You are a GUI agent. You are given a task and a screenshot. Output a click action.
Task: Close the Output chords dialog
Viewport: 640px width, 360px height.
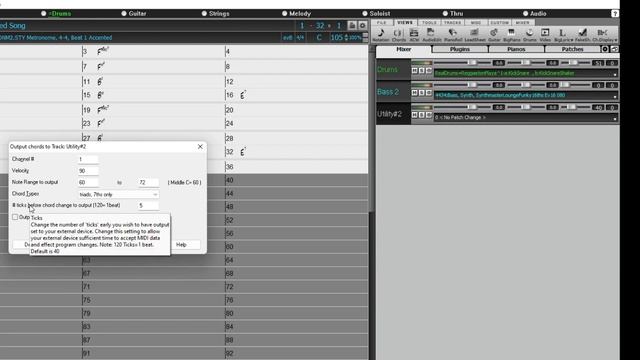200,146
